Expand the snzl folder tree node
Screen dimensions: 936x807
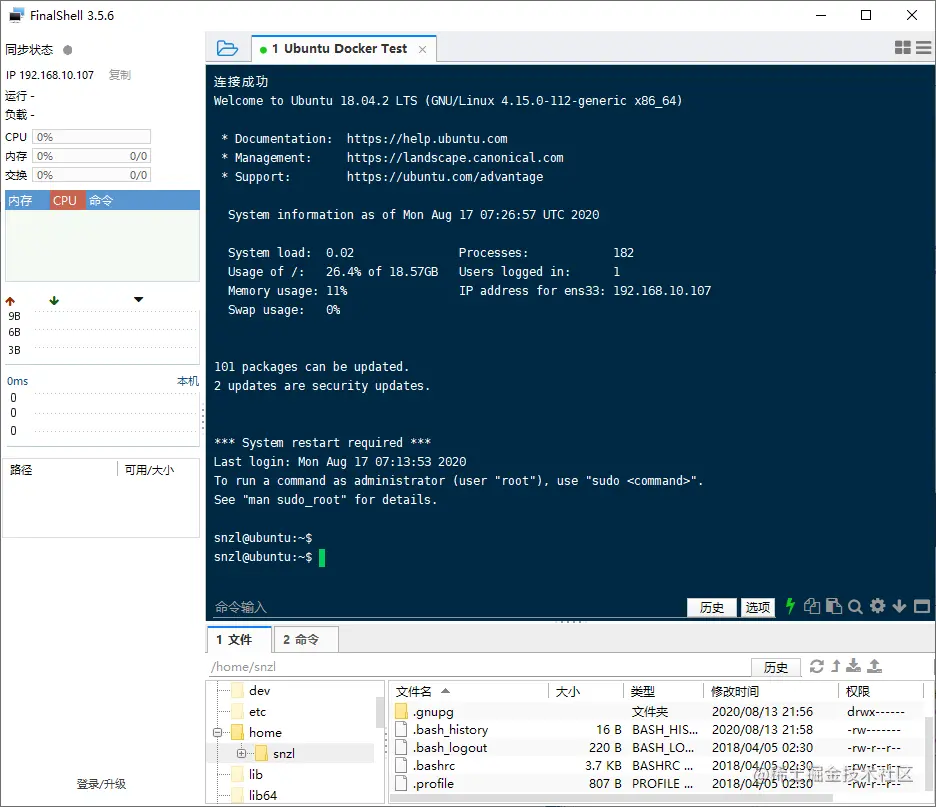(241, 753)
